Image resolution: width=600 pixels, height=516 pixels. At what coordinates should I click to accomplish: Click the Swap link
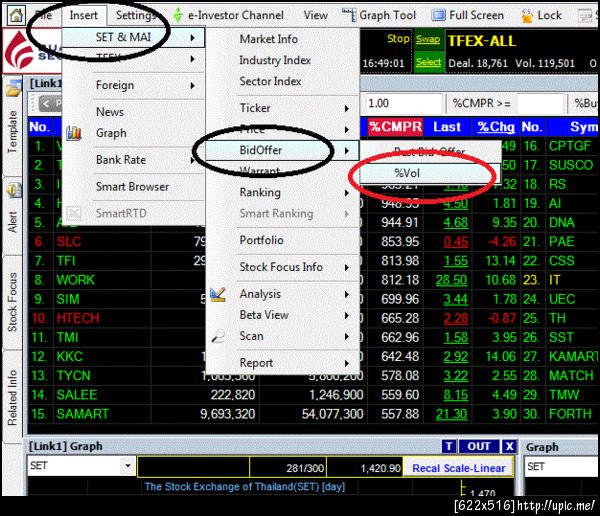pos(428,39)
